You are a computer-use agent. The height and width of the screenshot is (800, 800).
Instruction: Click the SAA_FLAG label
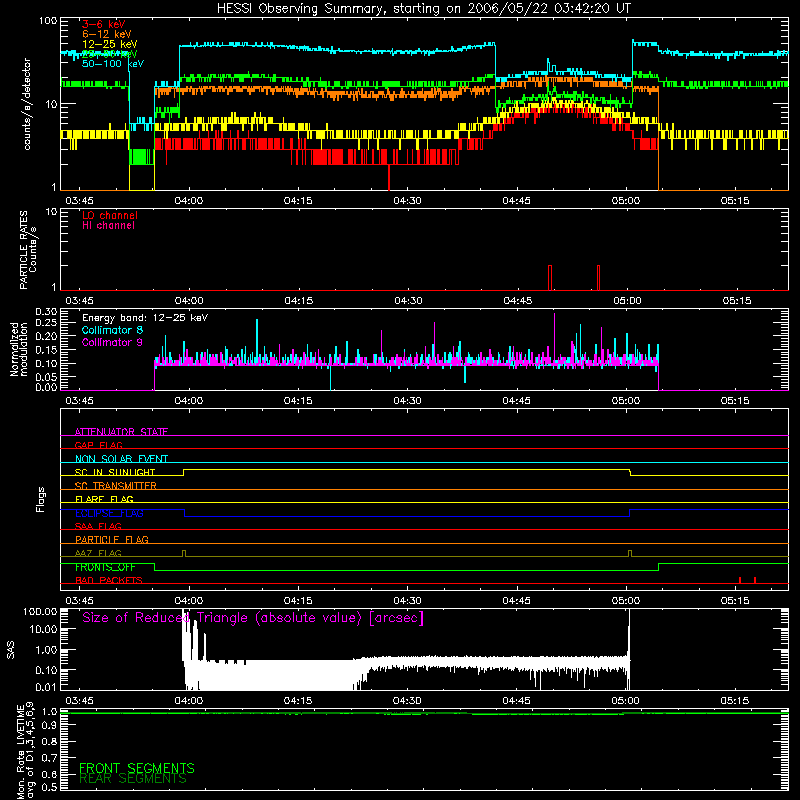coord(98,526)
